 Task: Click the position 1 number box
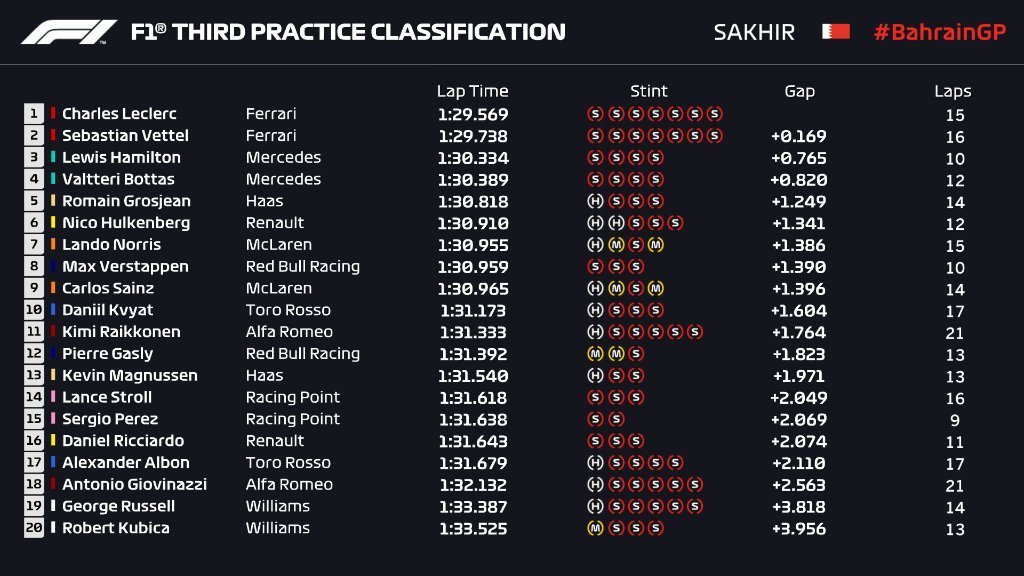click(x=34, y=114)
